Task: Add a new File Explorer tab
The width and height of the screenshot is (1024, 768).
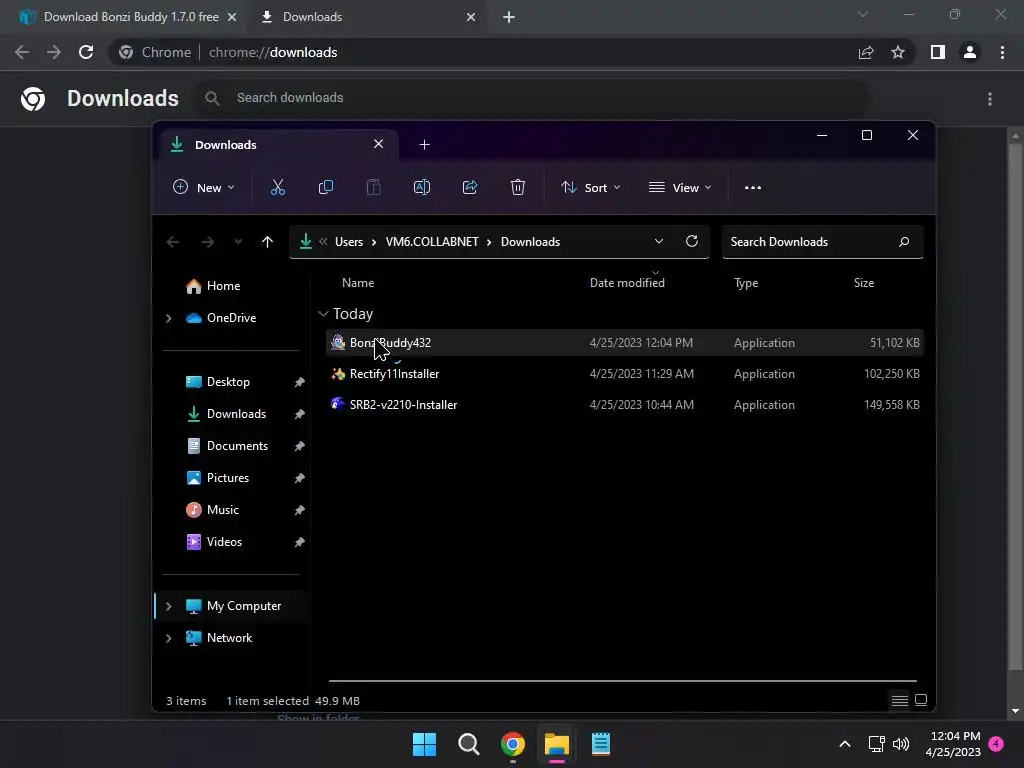Action: pos(424,144)
